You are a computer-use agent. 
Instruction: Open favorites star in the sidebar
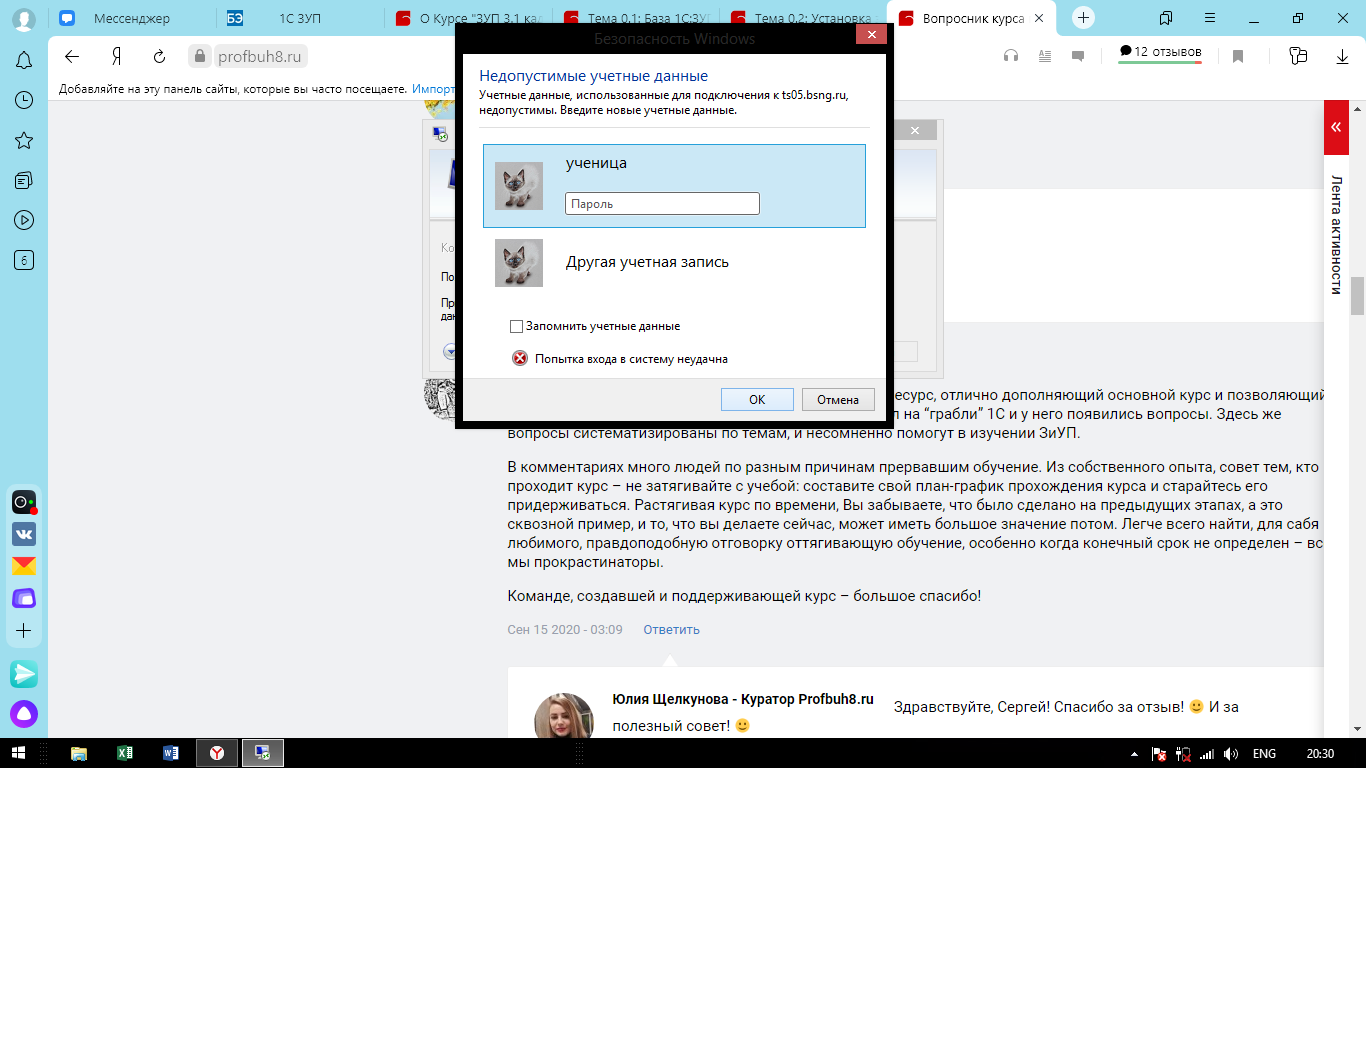click(x=24, y=141)
